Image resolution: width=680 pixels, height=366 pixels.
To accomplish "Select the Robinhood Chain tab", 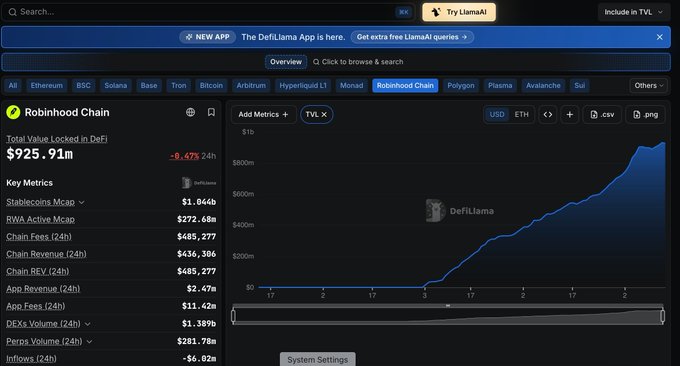I will (x=405, y=86).
